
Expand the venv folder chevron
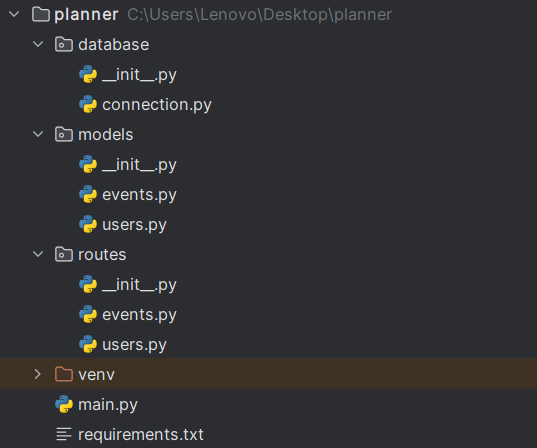point(37,374)
